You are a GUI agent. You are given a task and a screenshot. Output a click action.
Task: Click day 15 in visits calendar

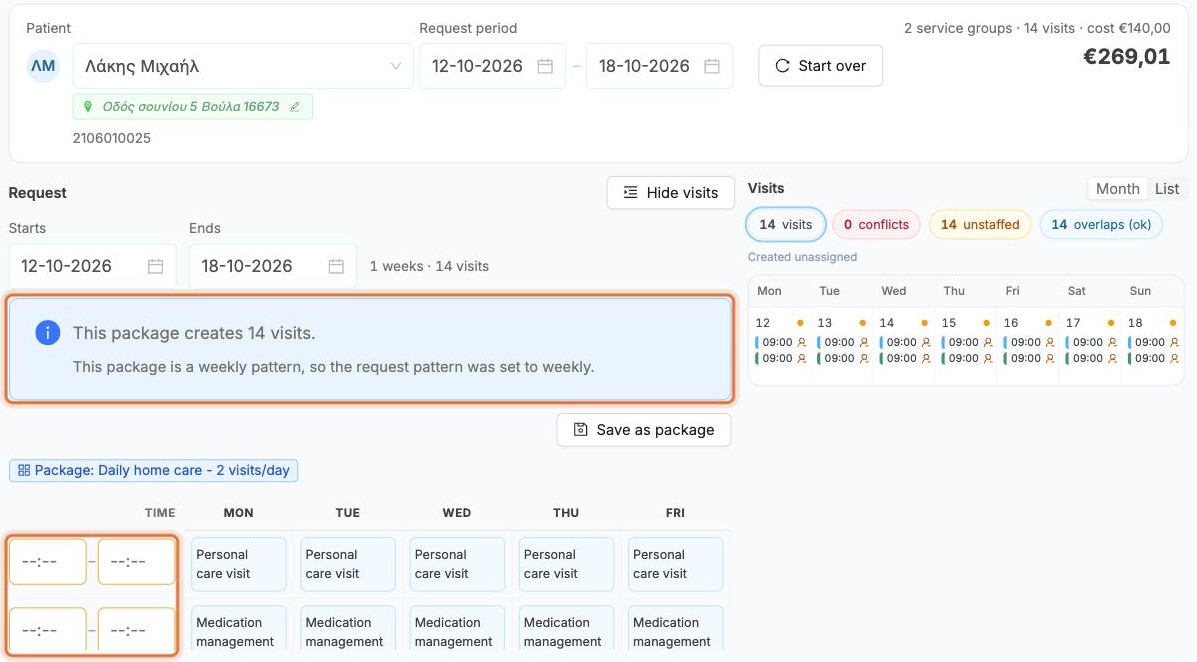pos(949,323)
